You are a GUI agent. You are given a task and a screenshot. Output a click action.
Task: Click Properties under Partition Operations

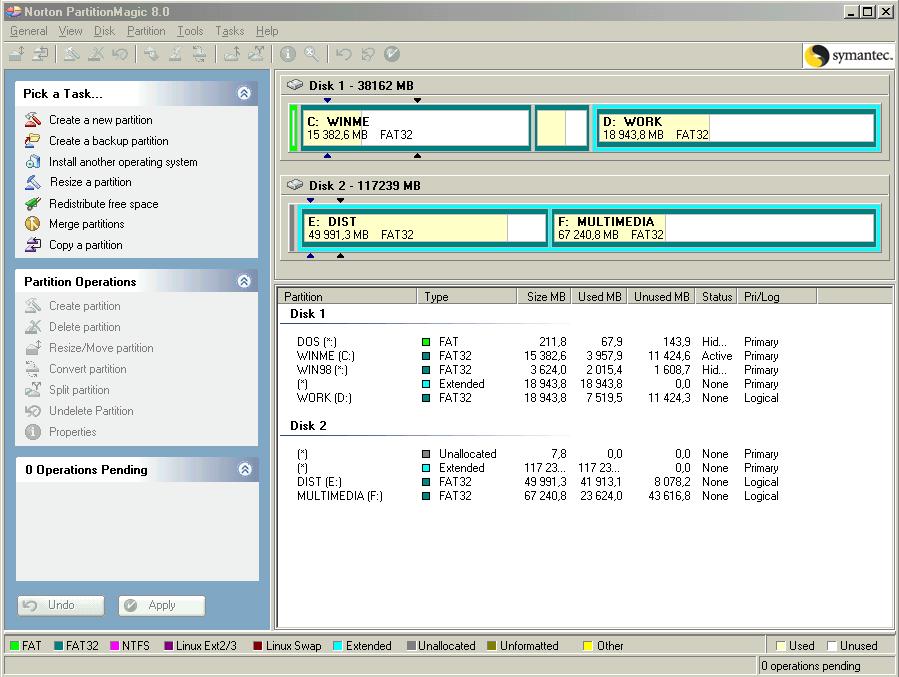coord(72,432)
